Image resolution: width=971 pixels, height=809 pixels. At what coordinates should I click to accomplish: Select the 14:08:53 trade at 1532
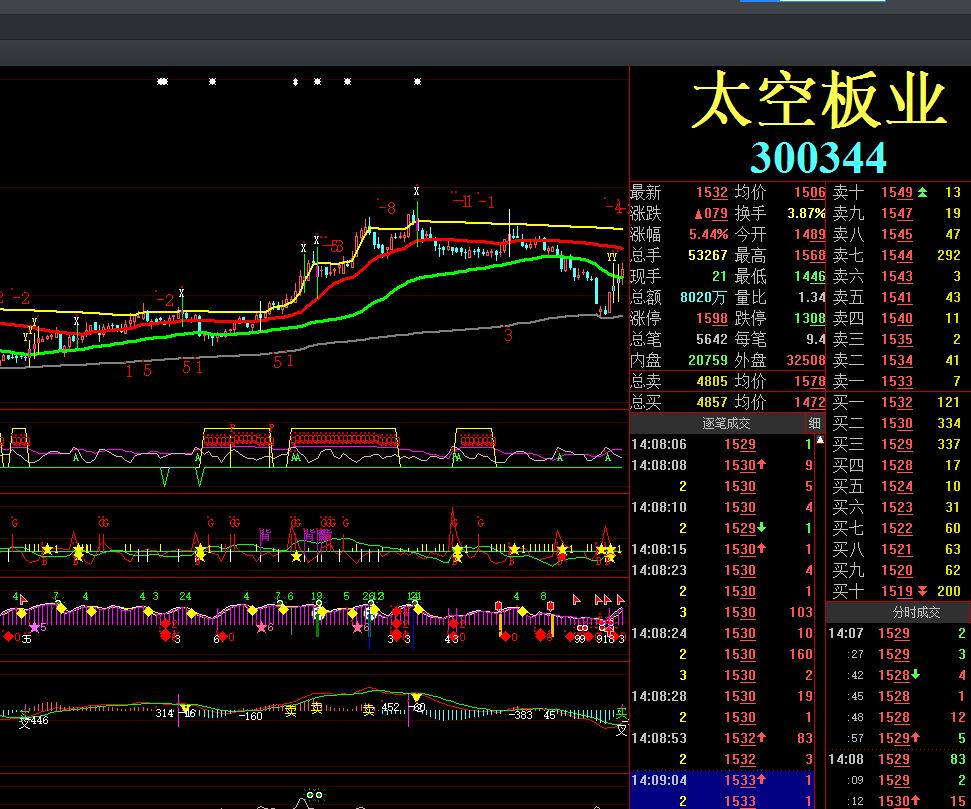point(722,738)
